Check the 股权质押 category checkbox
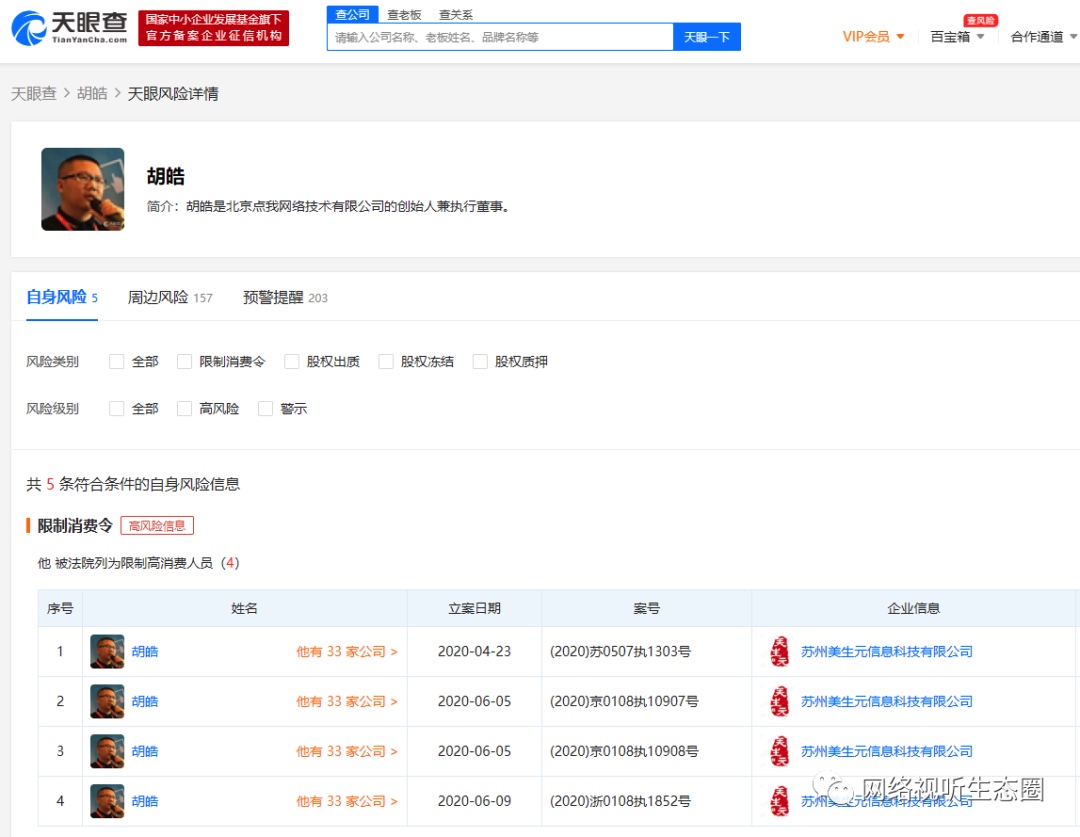This screenshot has height=837, width=1080. (481, 361)
